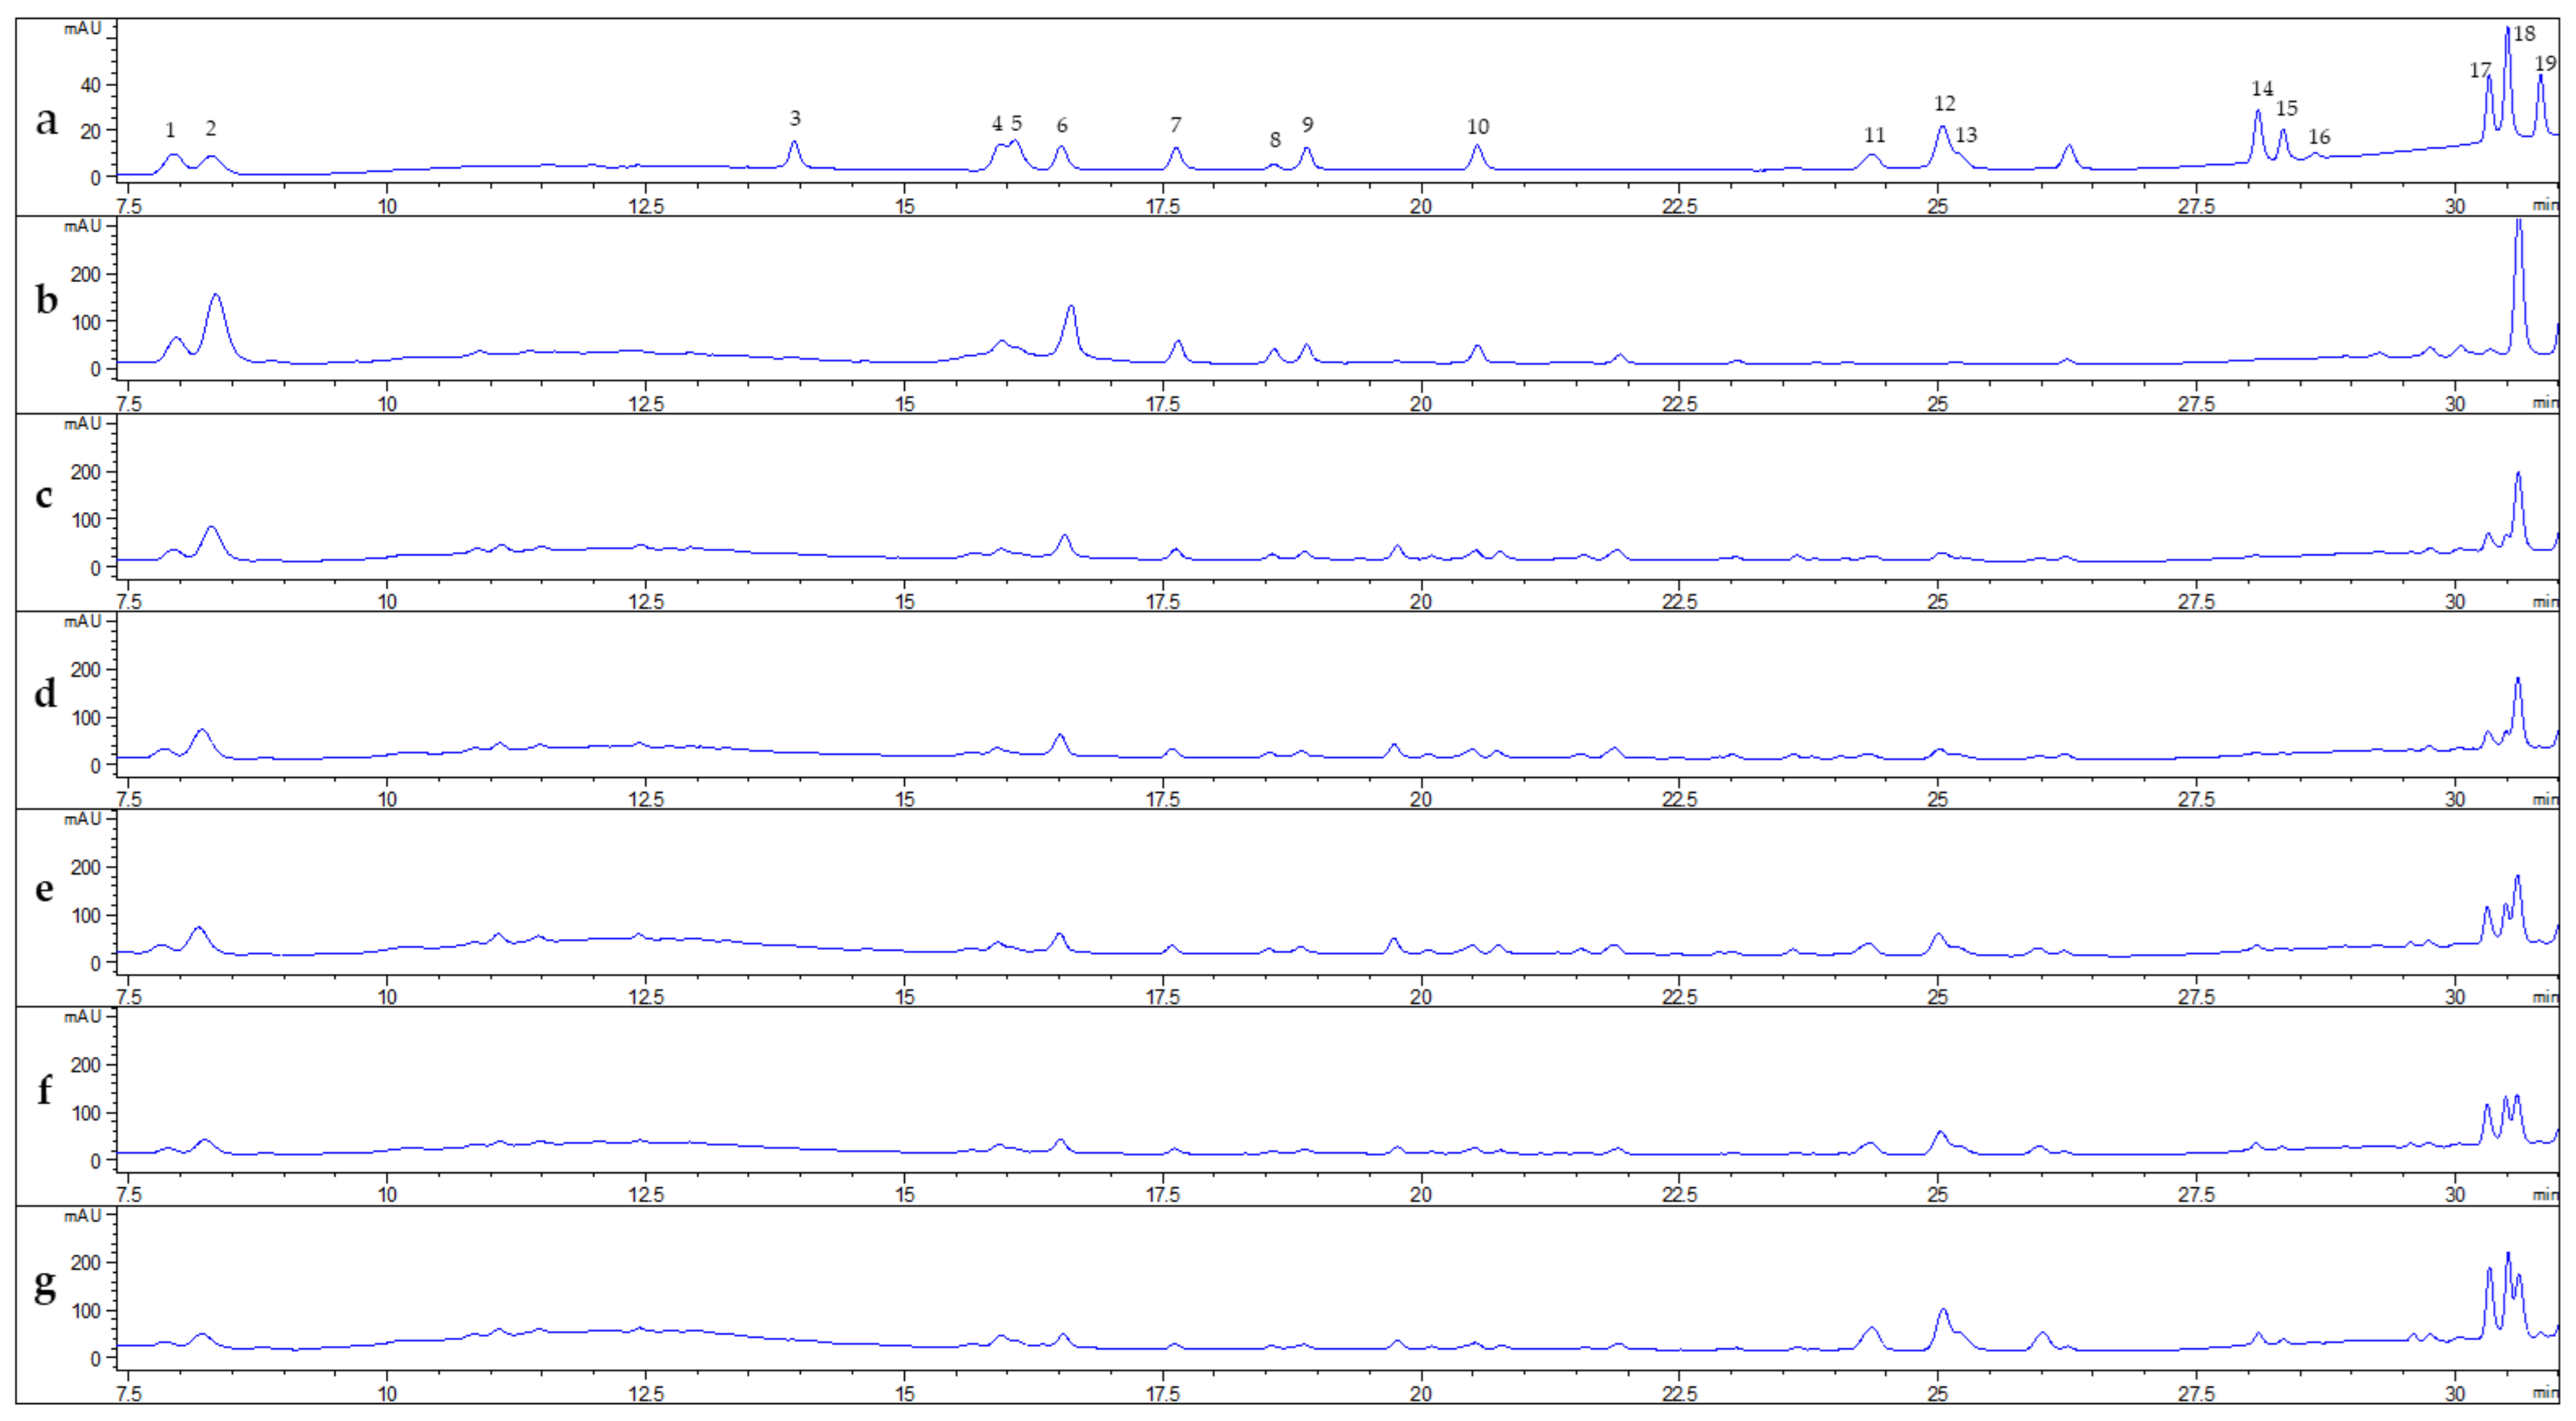Click peak label 3 in chromatogram a
Viewport: 2576px width, 1421px height.
(795, 119)
